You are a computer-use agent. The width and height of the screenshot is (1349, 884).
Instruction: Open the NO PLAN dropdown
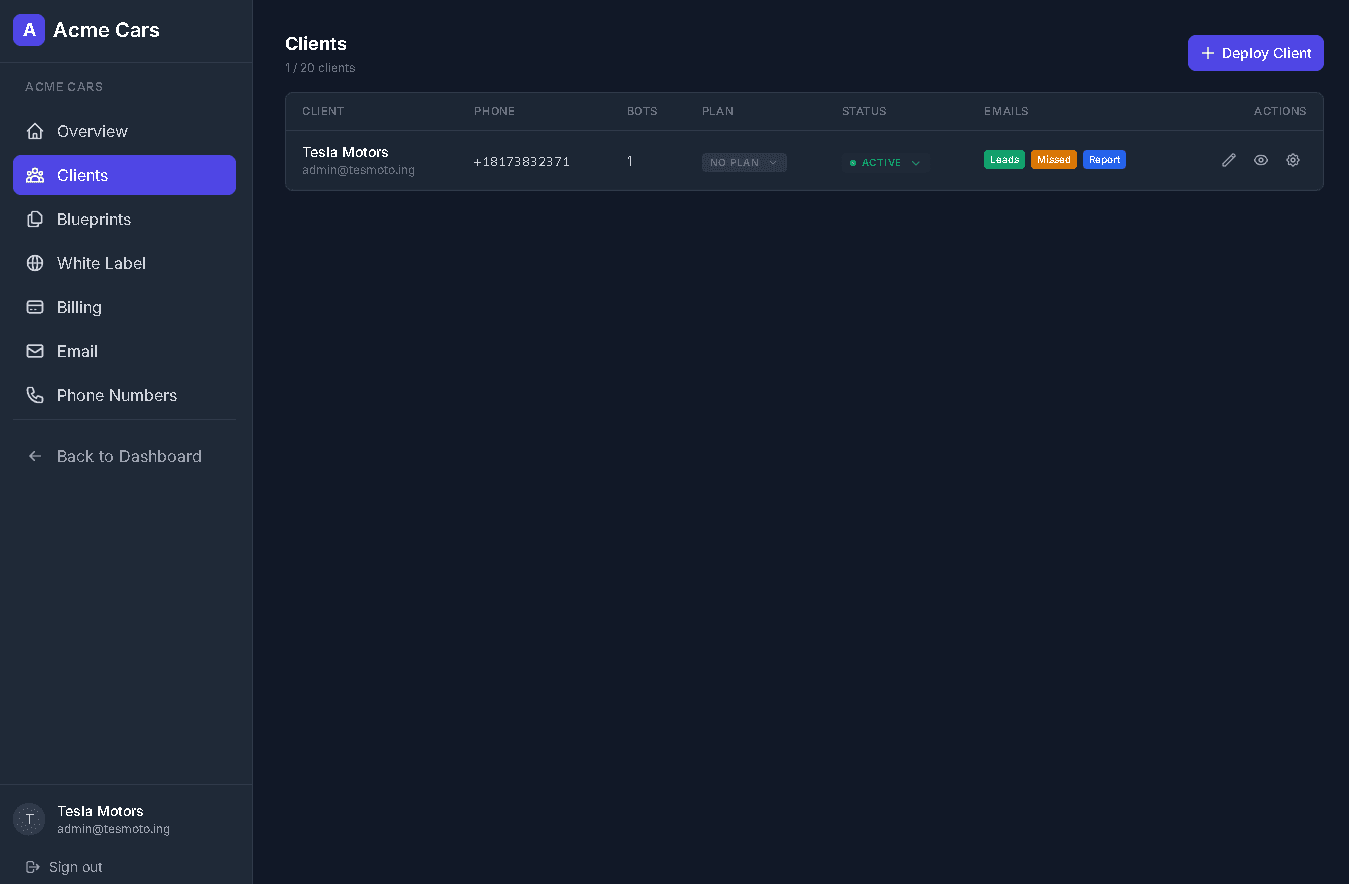744,162
